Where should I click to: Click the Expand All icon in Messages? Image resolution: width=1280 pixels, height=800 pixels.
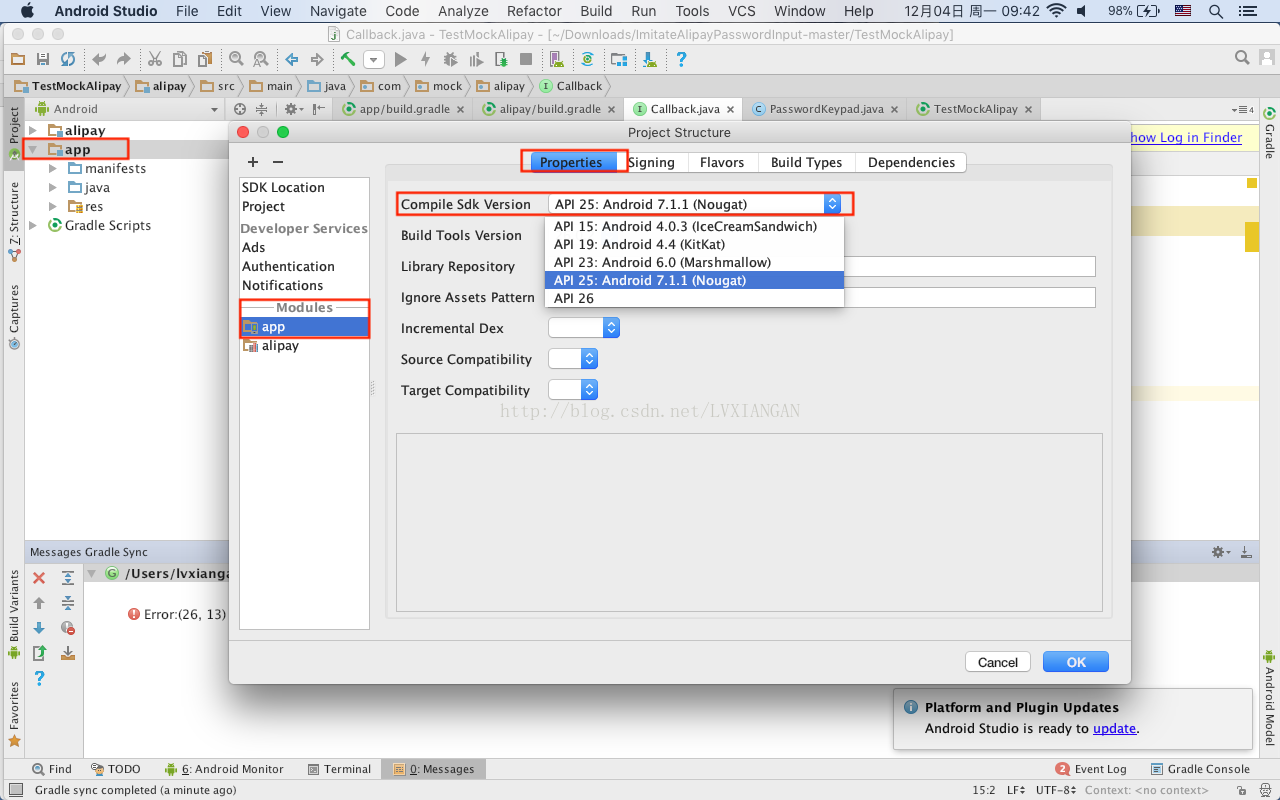[x=68, y=578]
